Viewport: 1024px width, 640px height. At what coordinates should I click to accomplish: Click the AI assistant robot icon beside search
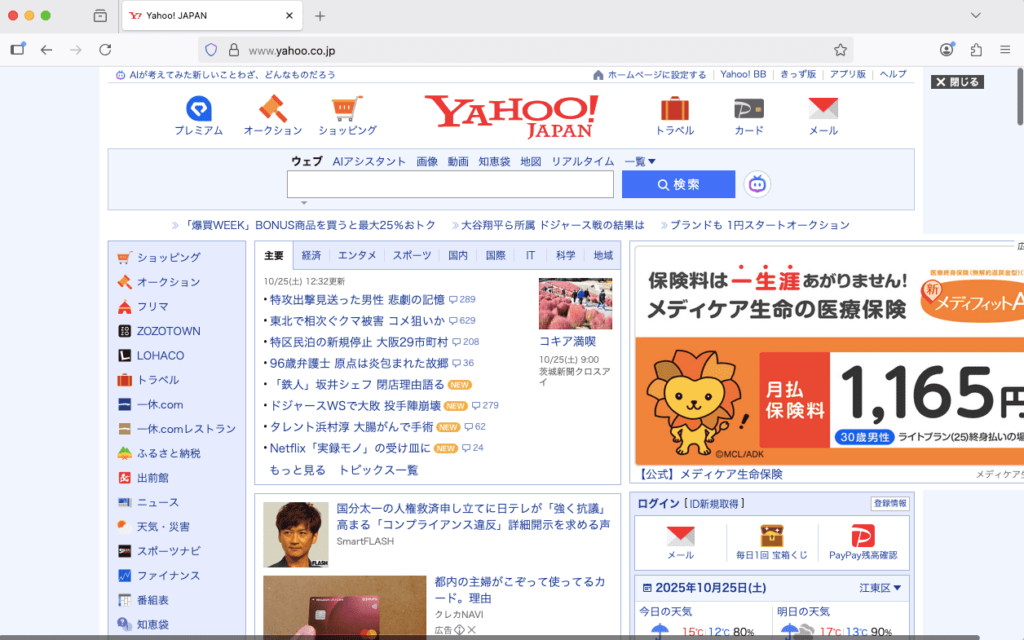[757, 185]
